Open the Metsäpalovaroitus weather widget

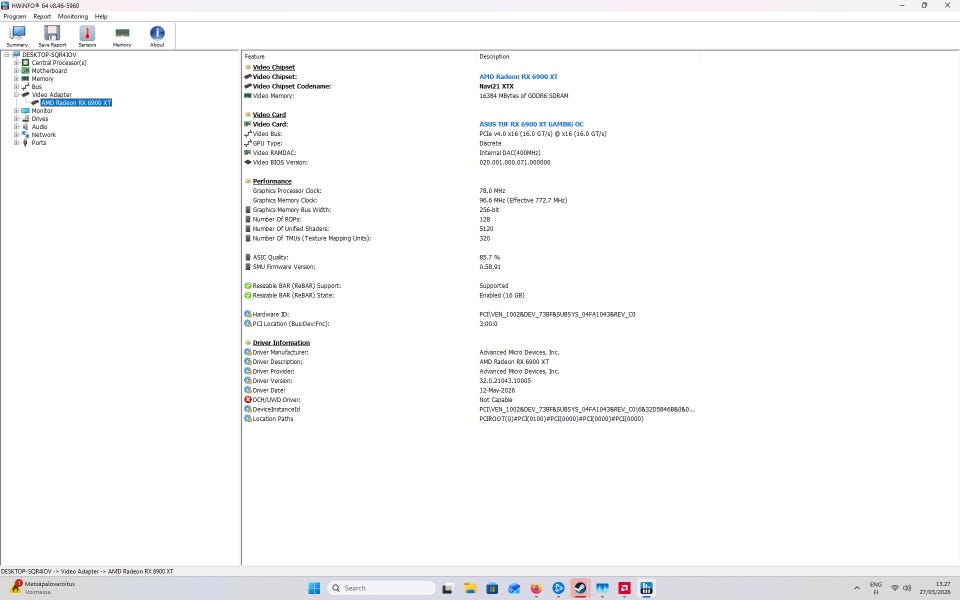(43, 588)
